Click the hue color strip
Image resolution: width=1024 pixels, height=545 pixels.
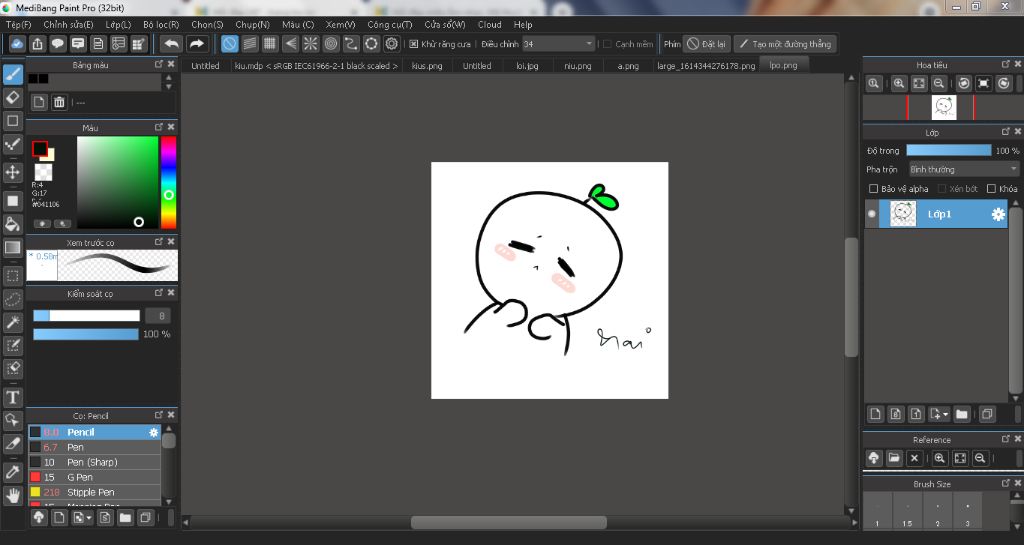[x=168, y=182]
